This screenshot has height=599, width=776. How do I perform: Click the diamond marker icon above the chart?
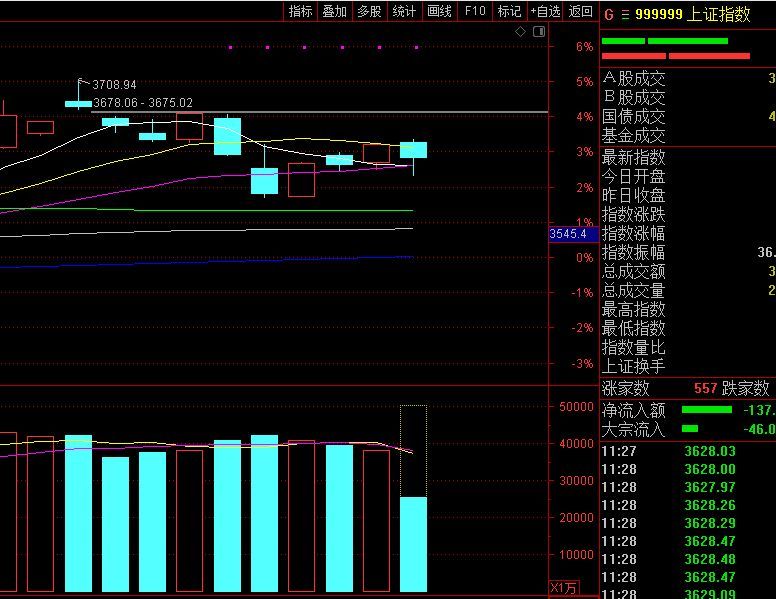(521, 32)
